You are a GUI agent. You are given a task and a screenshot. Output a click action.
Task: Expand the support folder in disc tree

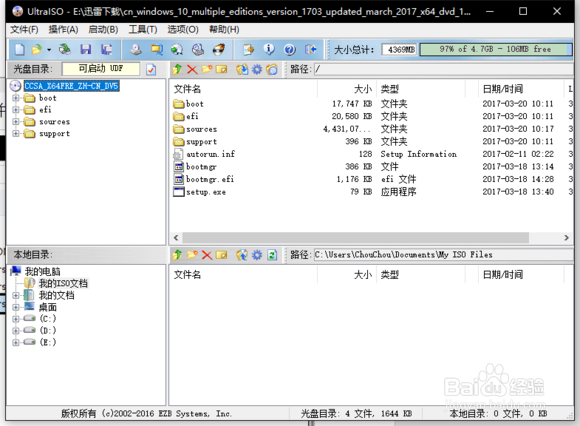click(x=16, y=133)
